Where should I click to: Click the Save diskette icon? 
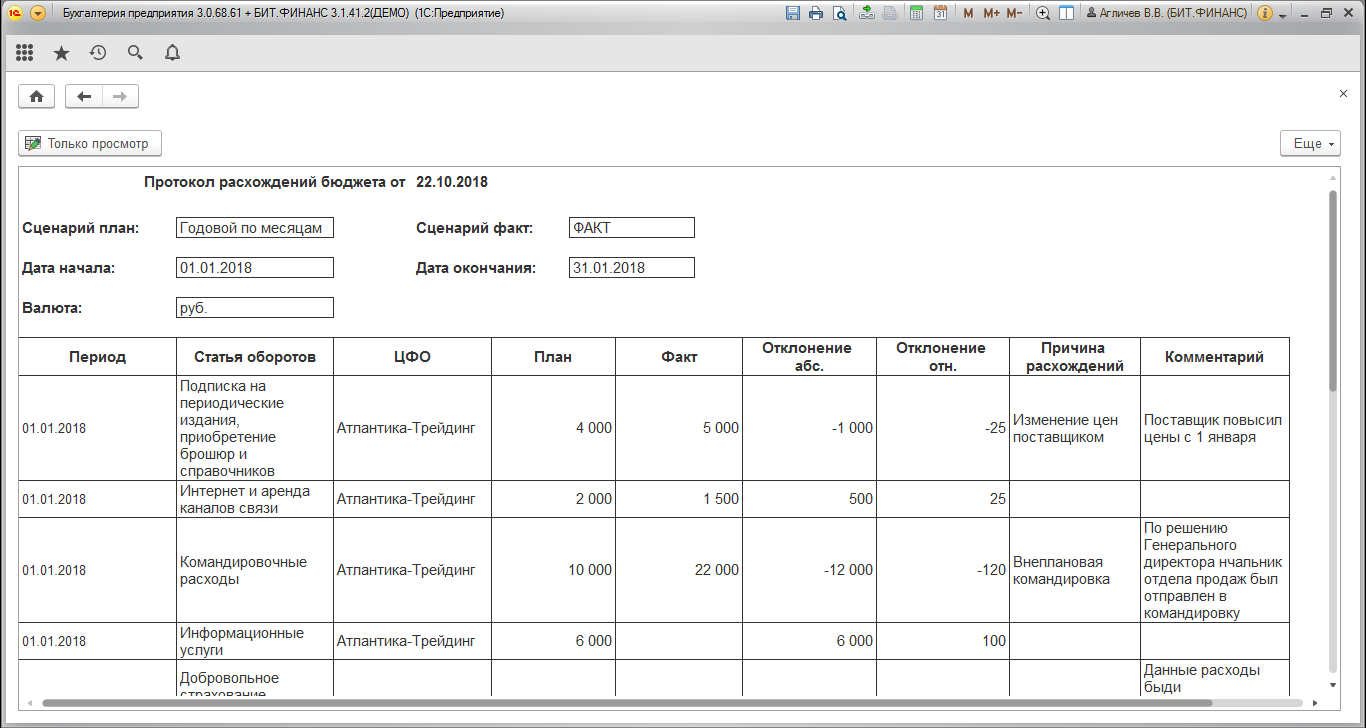click(x=793, y=14)
